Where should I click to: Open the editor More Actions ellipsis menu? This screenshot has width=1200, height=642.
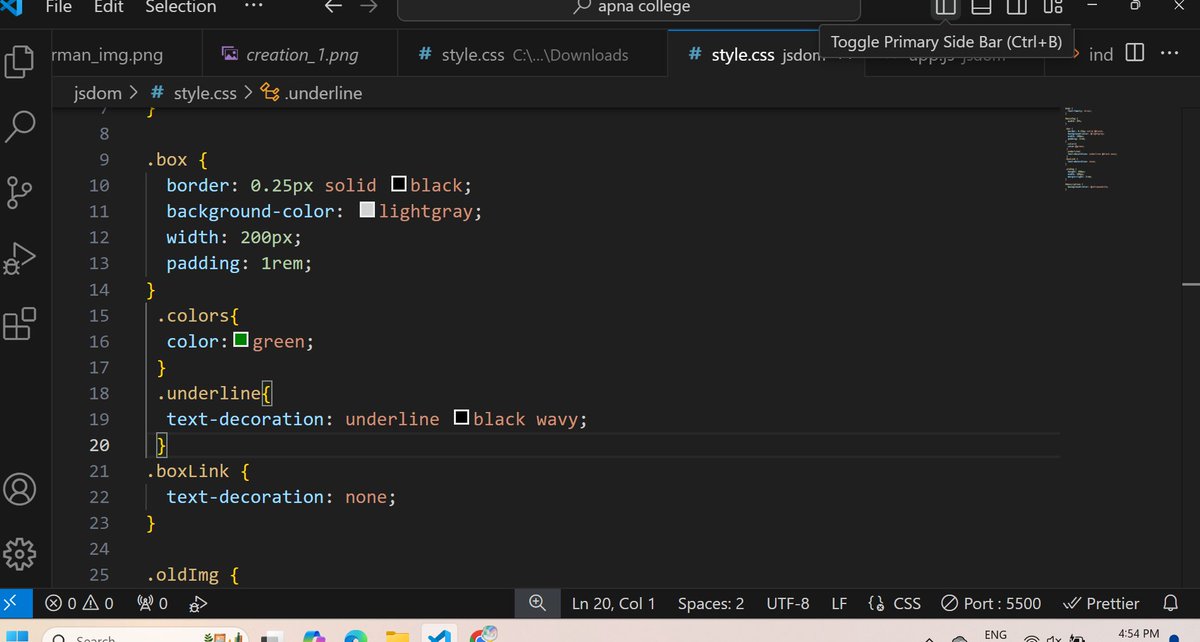pos(1169,54)
